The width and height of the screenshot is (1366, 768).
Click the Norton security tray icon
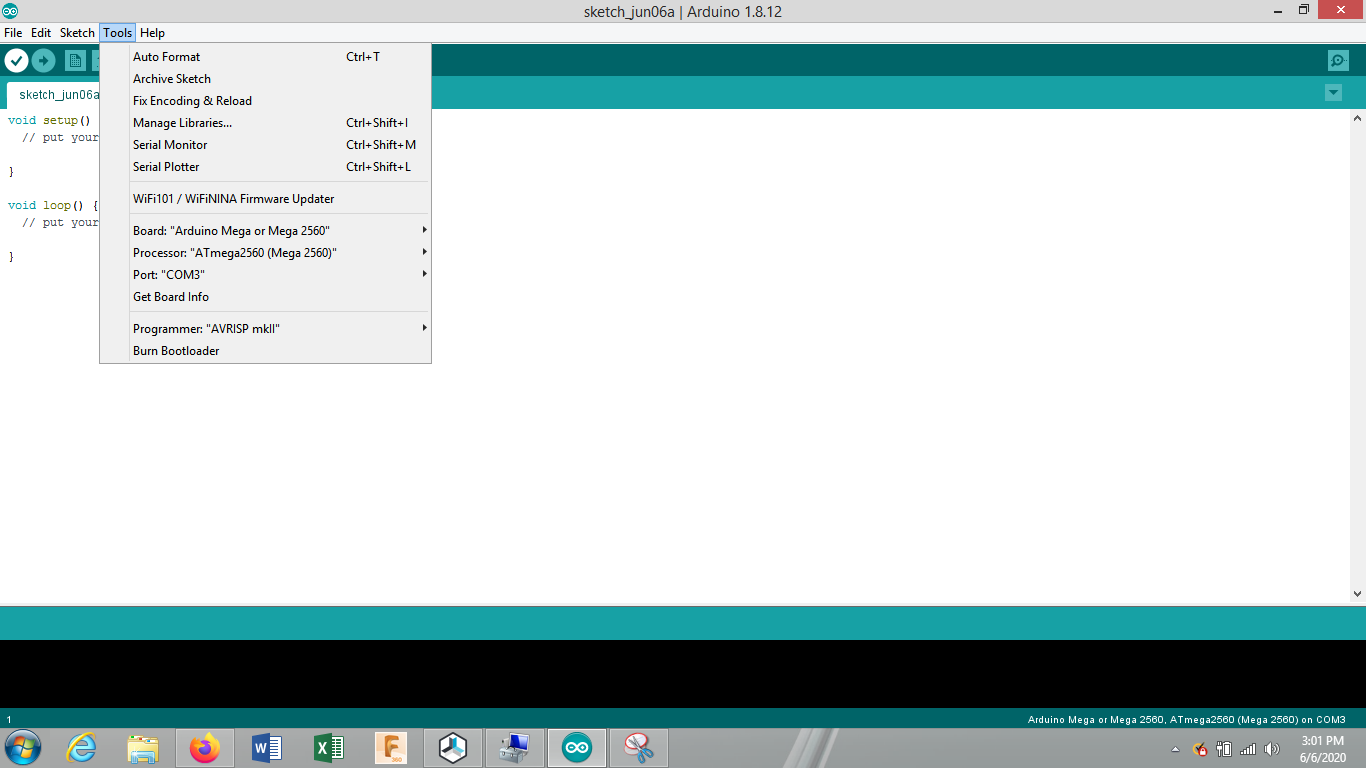click(x=1200, y=749)
